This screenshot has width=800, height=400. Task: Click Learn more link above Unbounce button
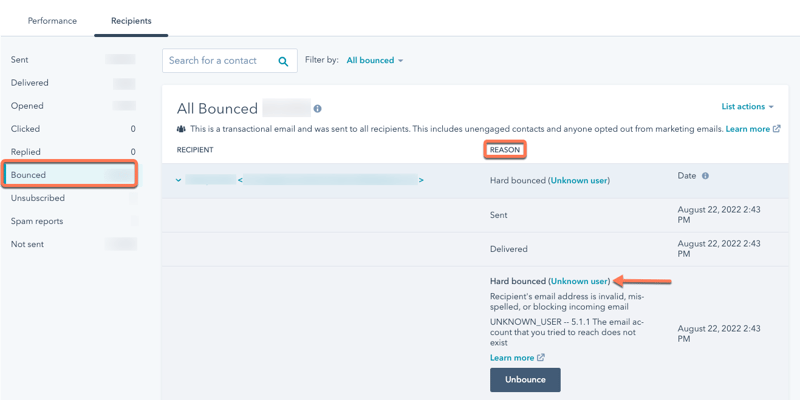point(511,358)
